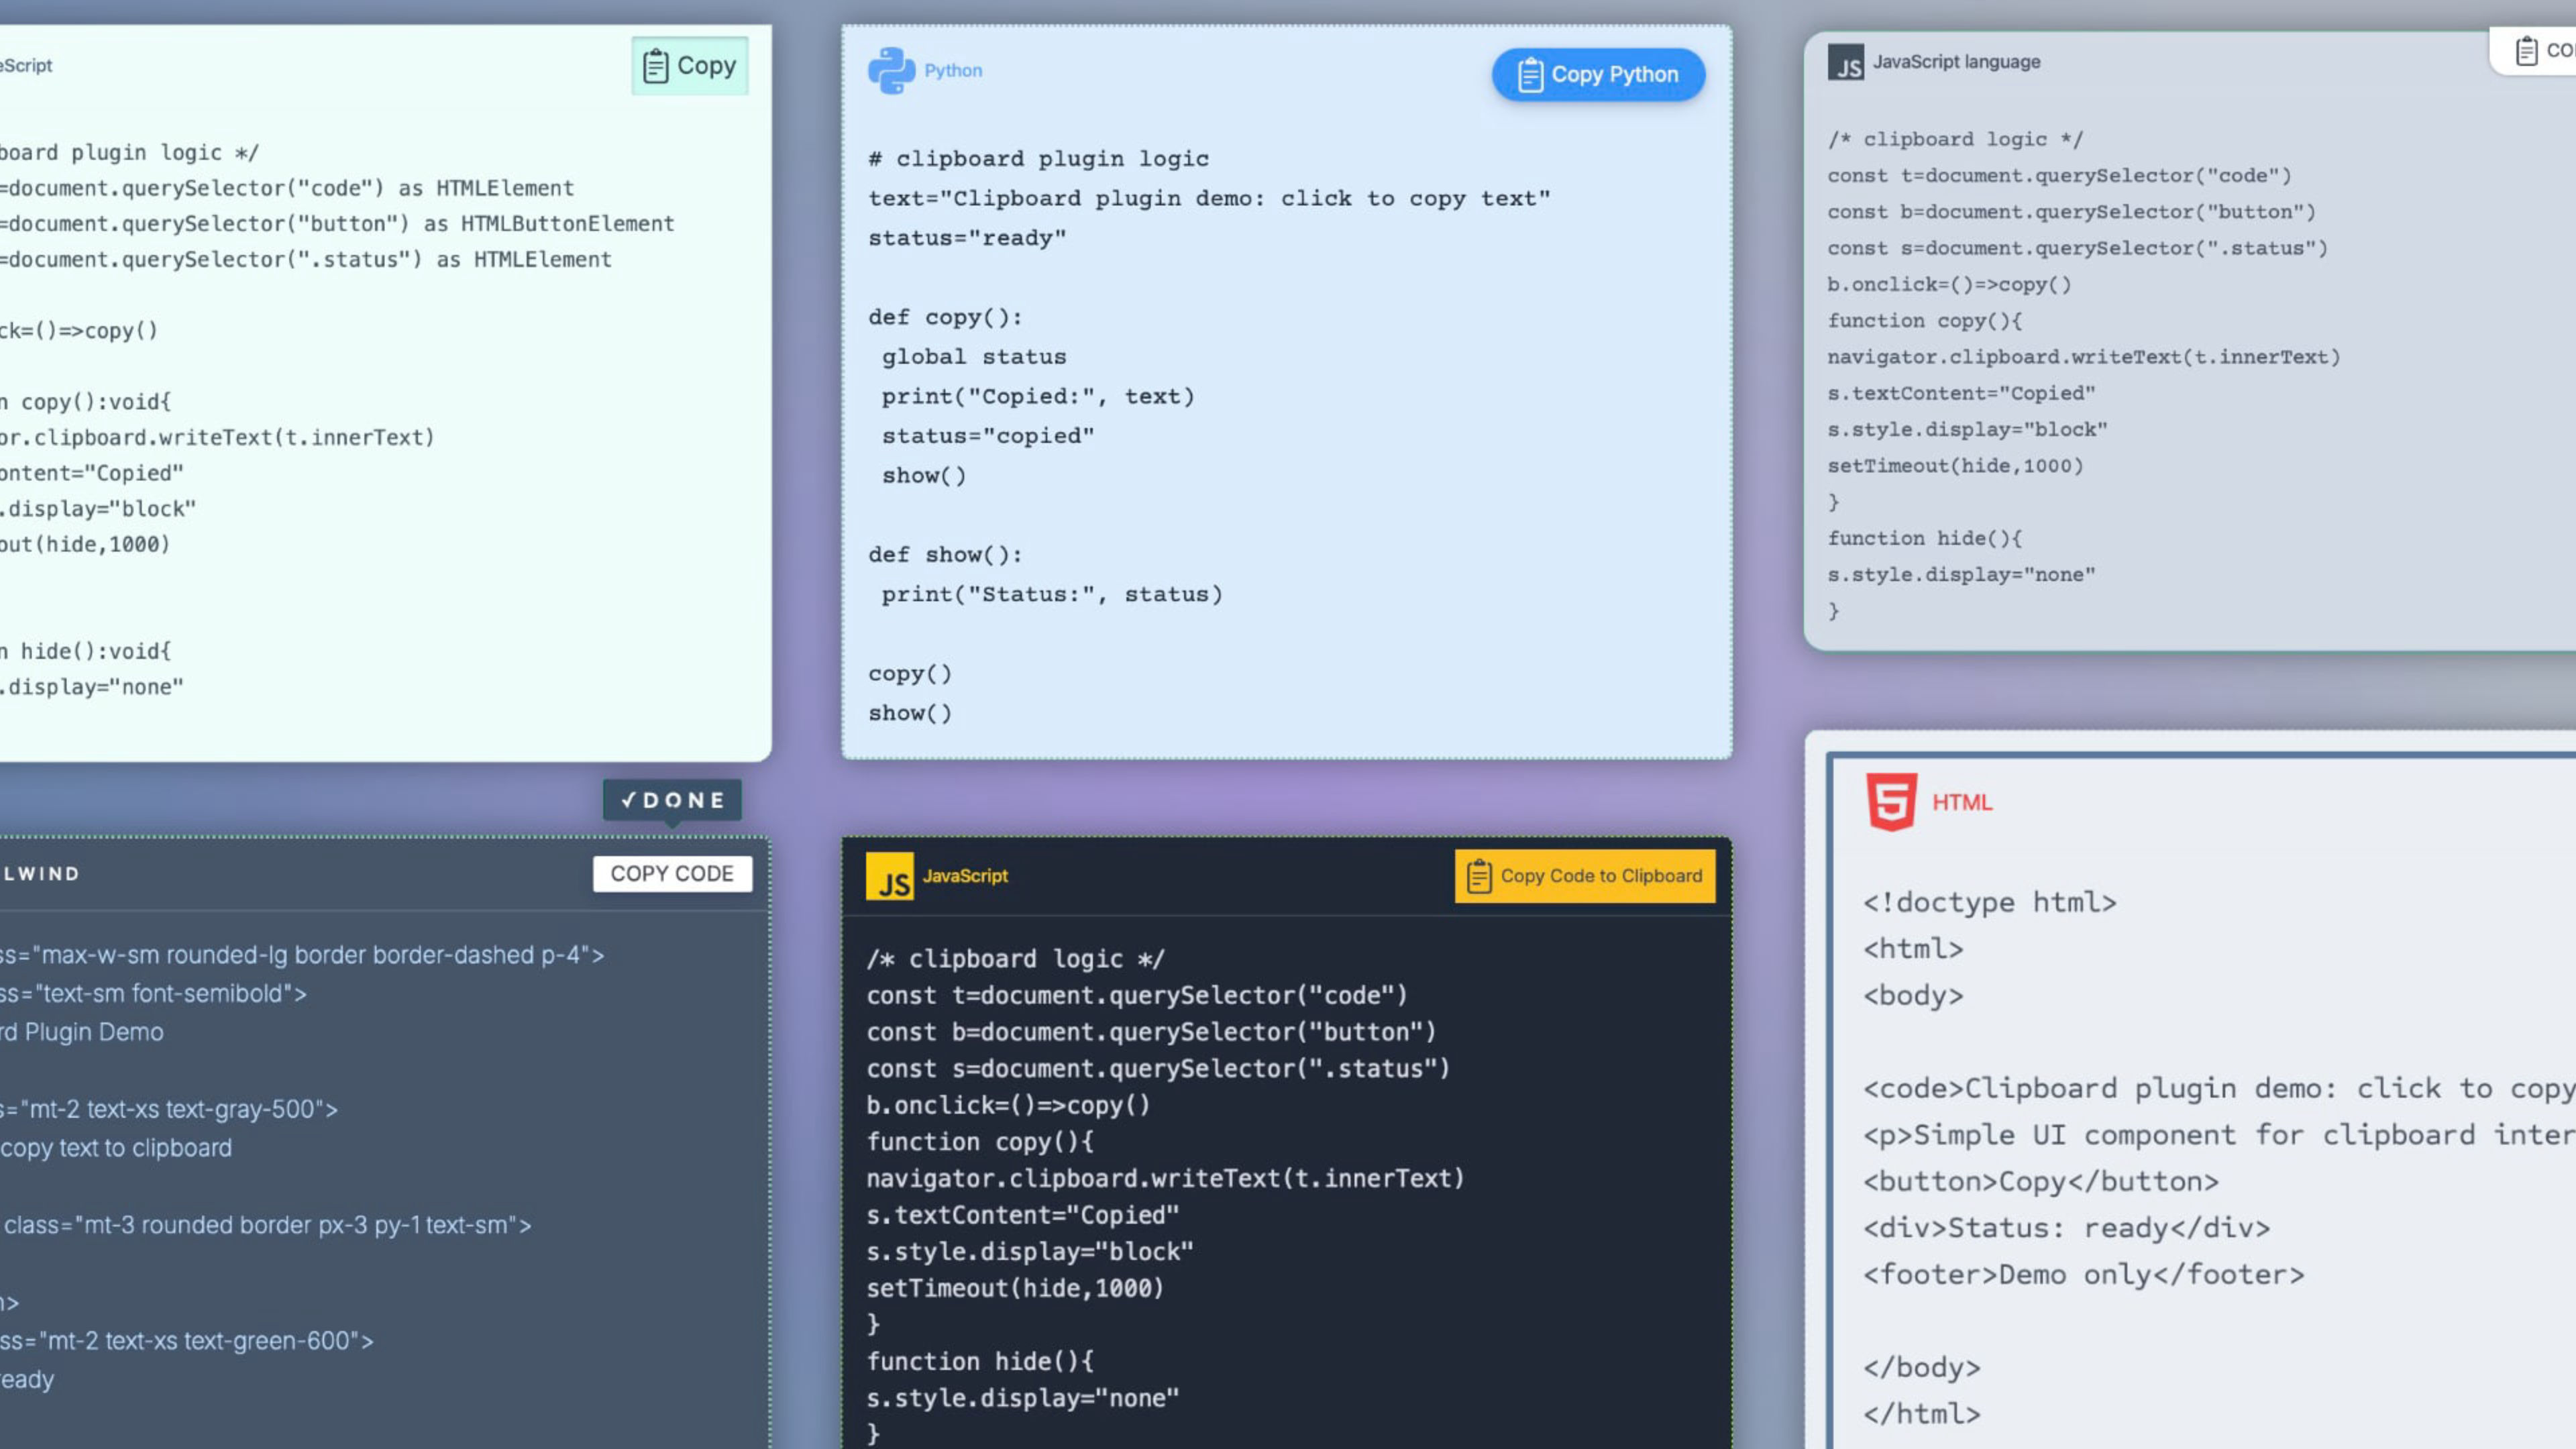The width and height of the screenshot is (2576, 1449).
Task: Click const b=document.querySelector("button") in JavaScript language card
Action: click(2071, 212)
